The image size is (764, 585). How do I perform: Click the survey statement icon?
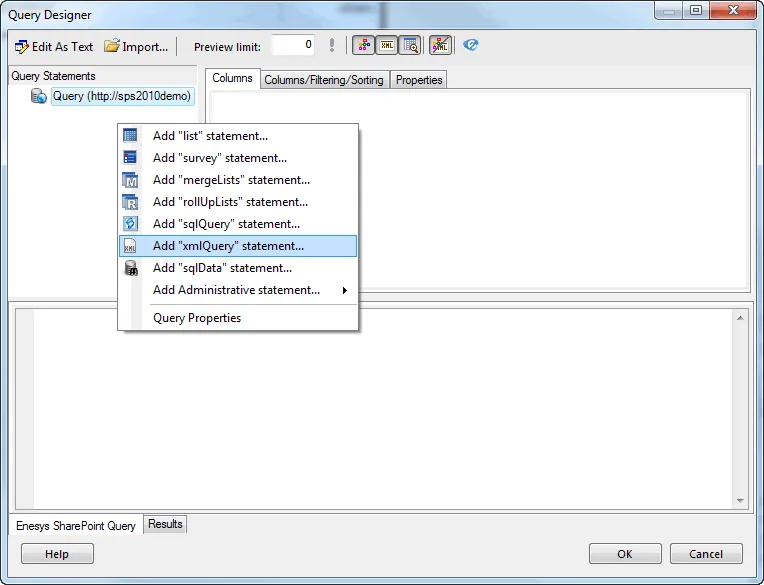[x=130, y=157]
